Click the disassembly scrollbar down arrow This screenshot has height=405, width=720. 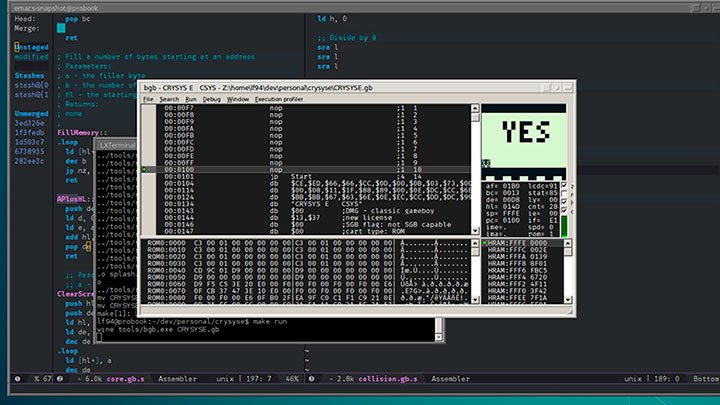click(475, 231)
